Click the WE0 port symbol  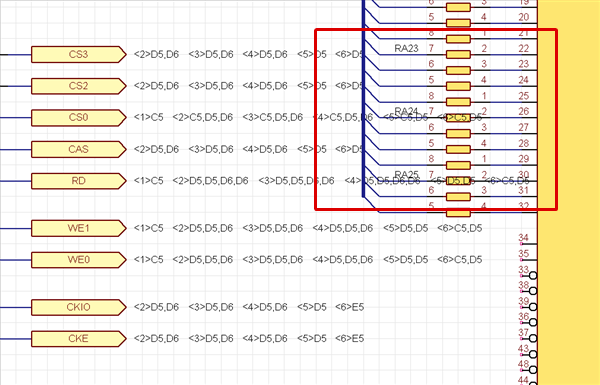[x=78, y=260]
